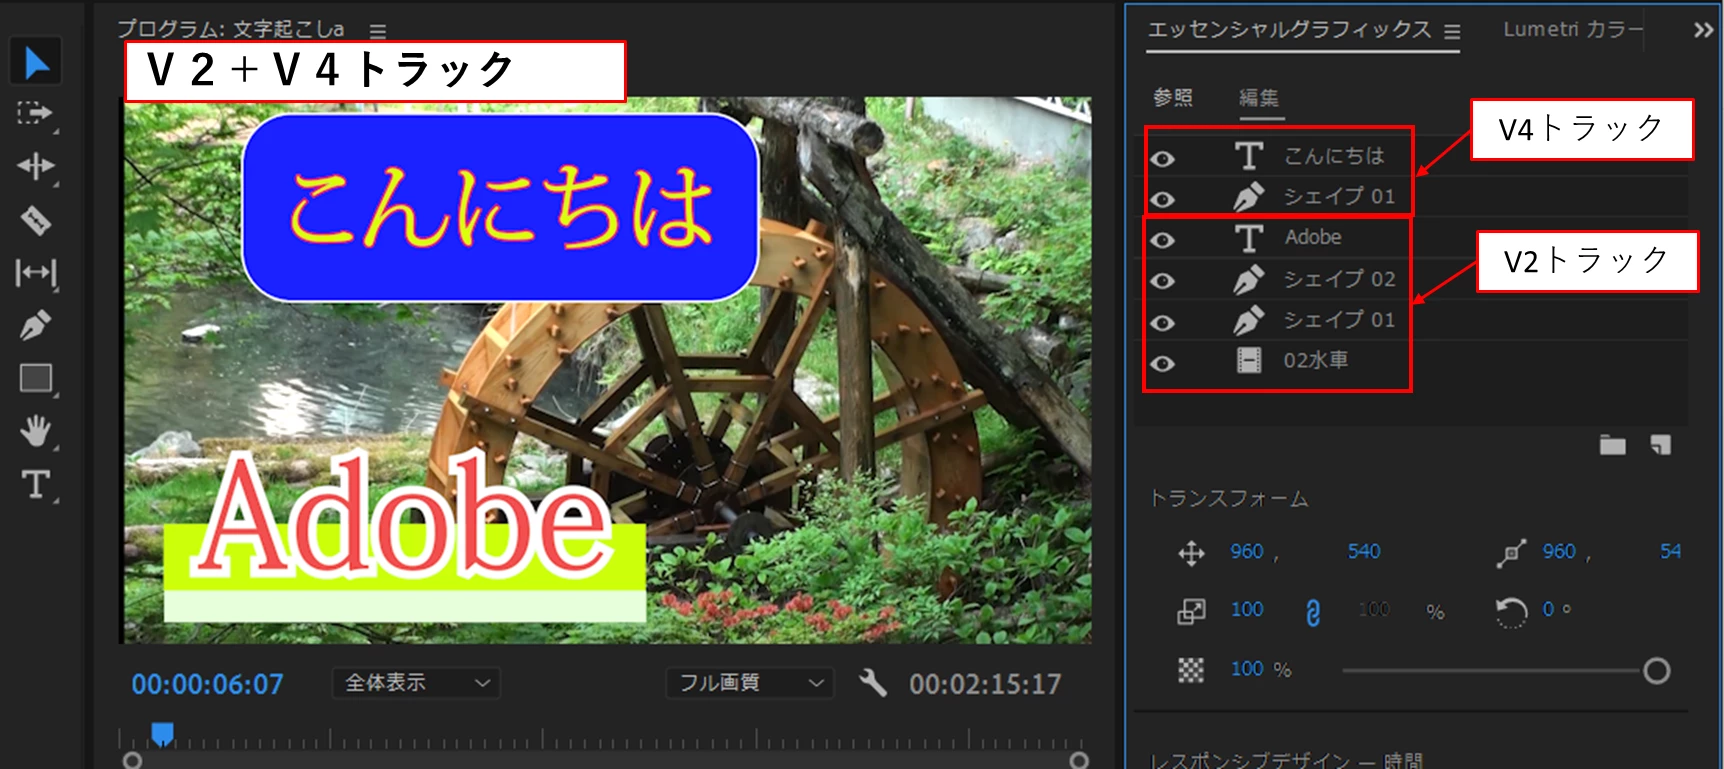Click the anchor point icon
The image size is (1724, 769).
tap(1510, 553)
